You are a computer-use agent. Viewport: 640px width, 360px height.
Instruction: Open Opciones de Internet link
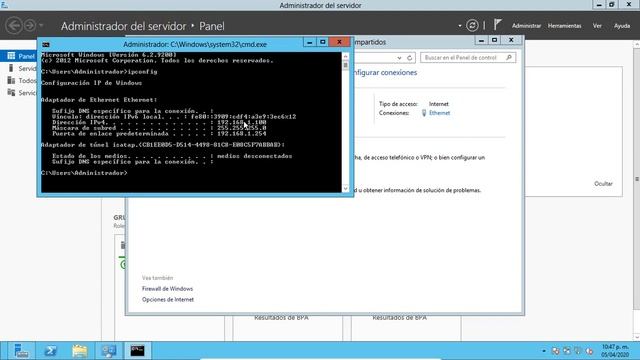coord(168,299)
